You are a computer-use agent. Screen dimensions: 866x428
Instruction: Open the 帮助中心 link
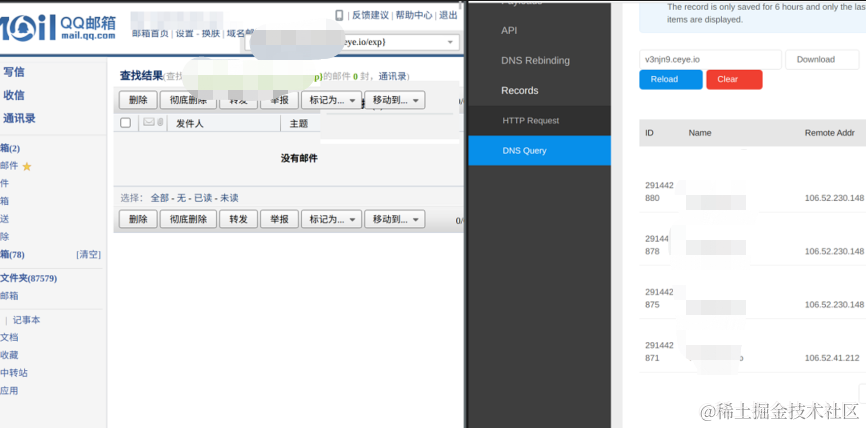[x=414, y=15]
